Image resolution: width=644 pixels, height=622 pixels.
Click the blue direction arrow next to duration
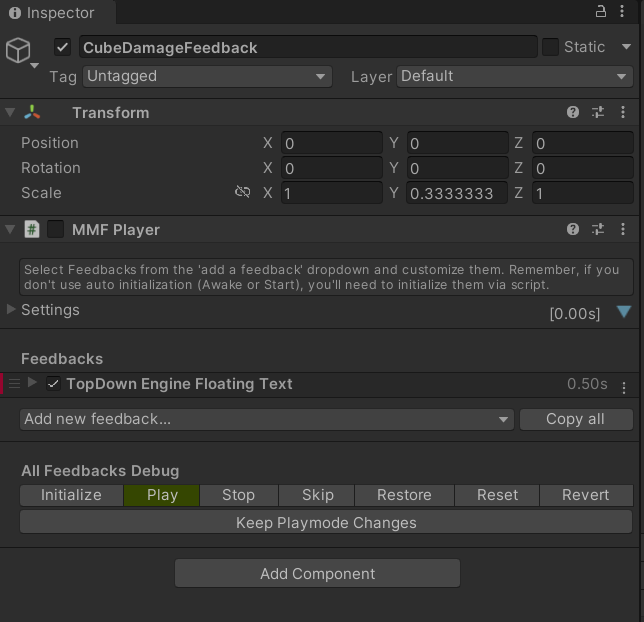coord(624,311)
